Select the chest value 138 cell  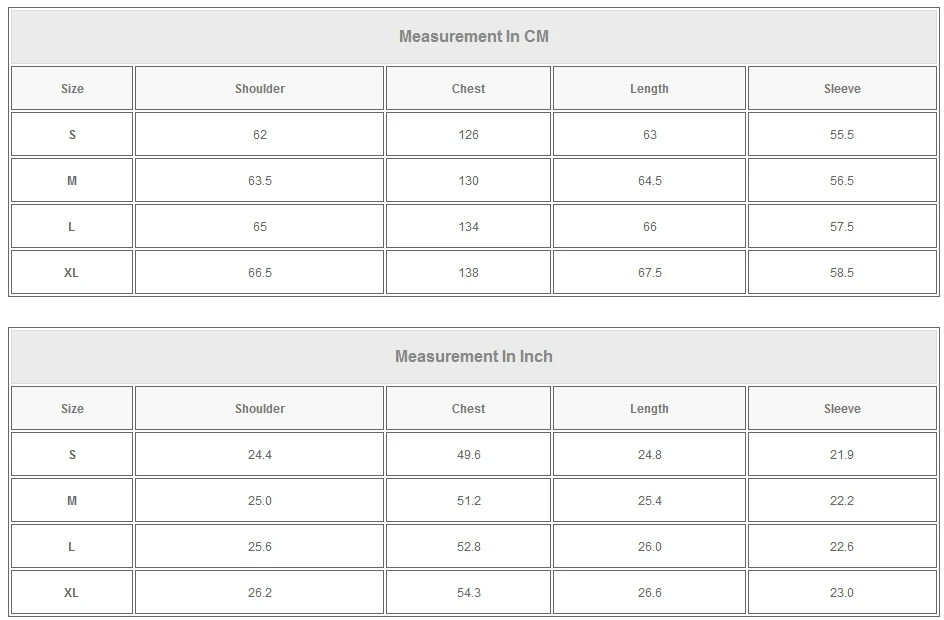click(x=468, y=273)
